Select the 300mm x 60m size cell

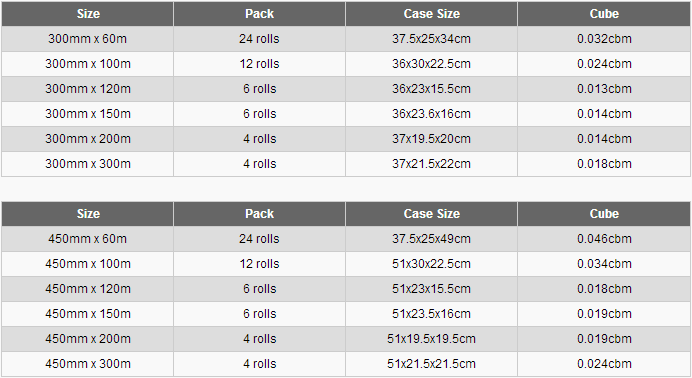87,39
